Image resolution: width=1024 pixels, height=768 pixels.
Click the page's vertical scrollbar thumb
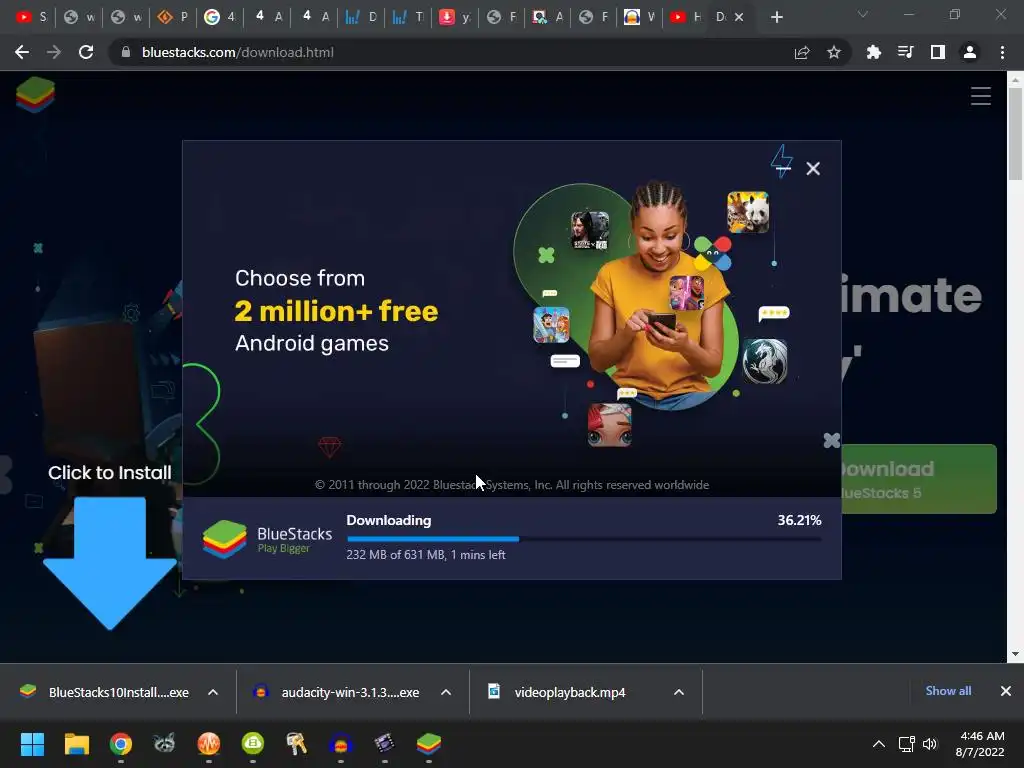point(1015,134)
